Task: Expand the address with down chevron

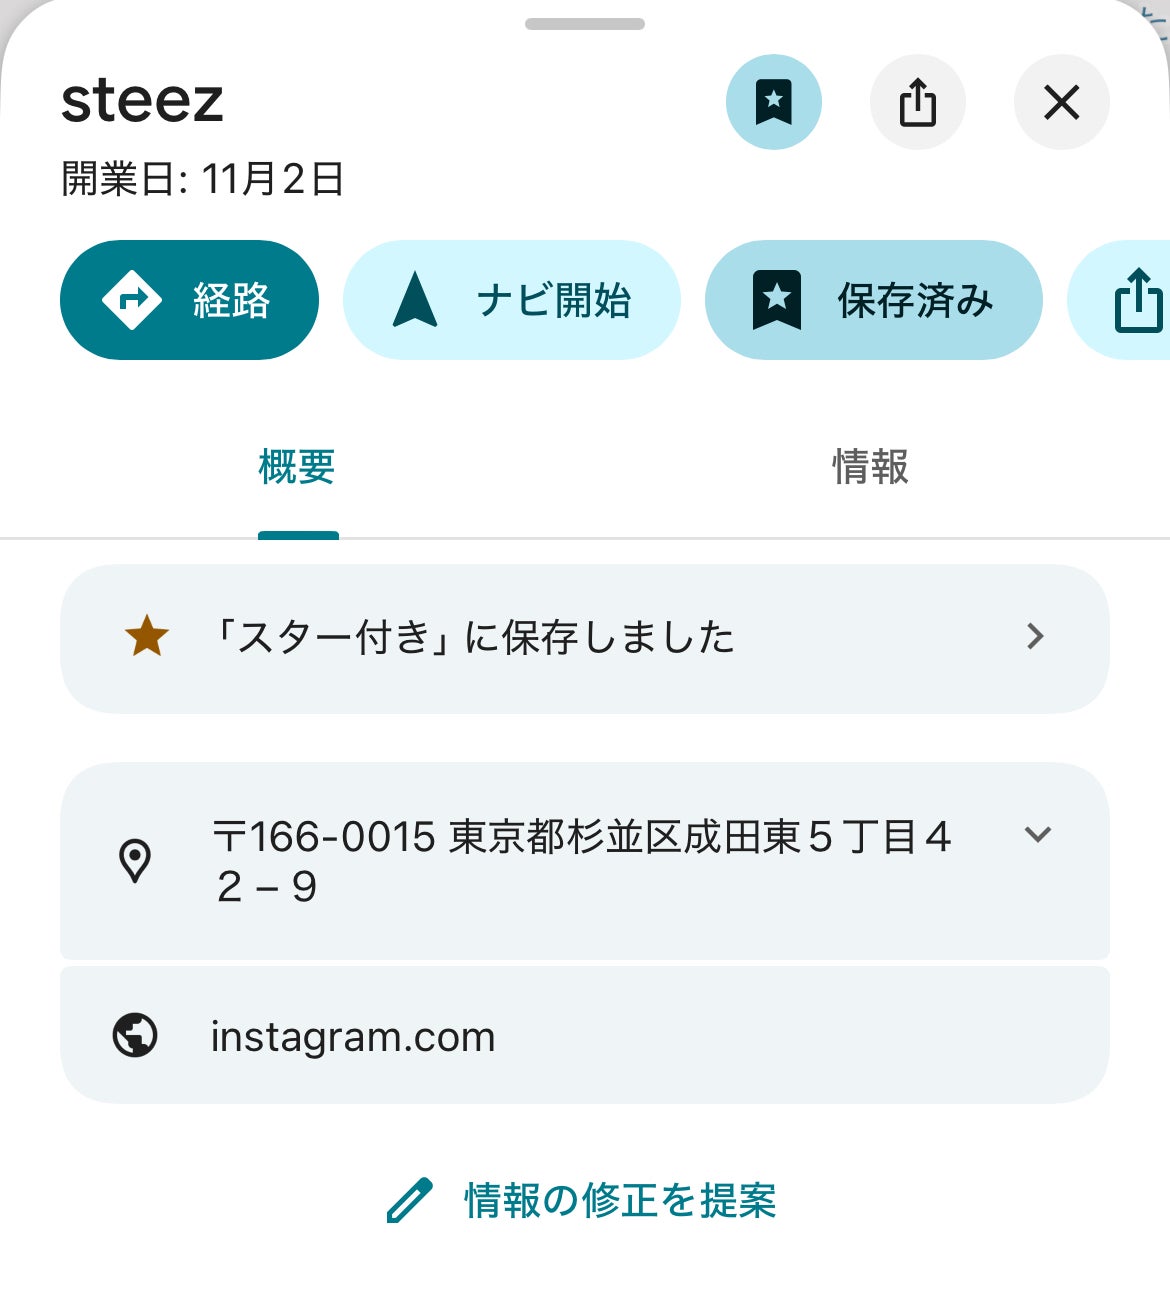Action: tap(1038, 834)
